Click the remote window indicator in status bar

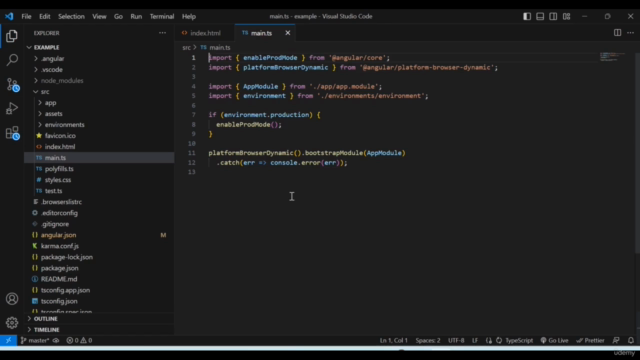8,340
